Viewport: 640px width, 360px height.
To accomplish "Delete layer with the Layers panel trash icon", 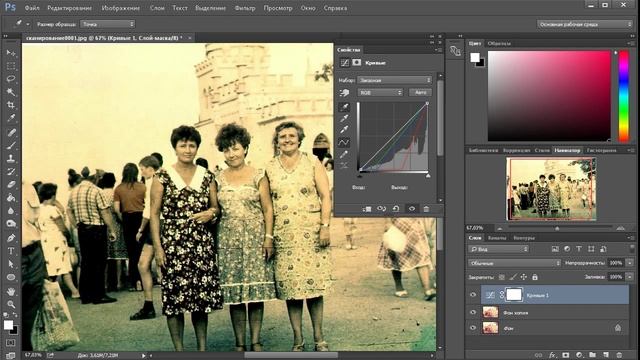I will coord(619,355).
